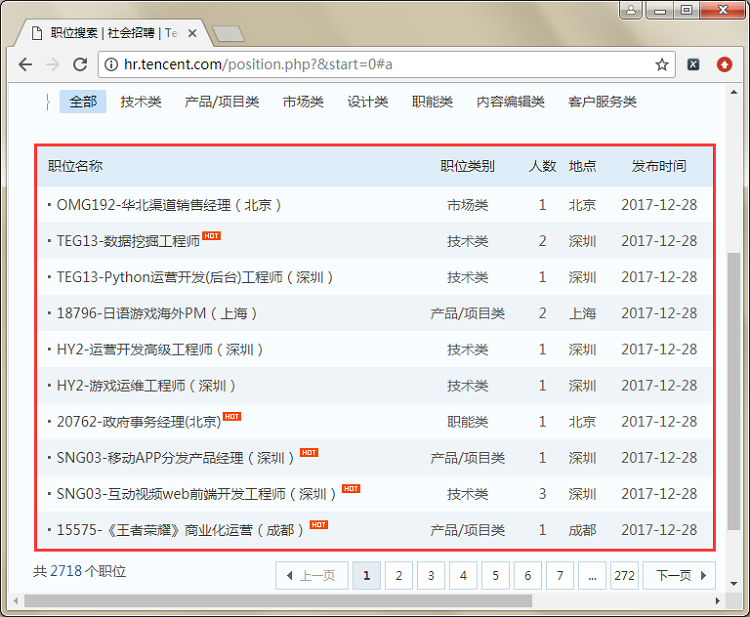Go to page 2

click(398, 575)
